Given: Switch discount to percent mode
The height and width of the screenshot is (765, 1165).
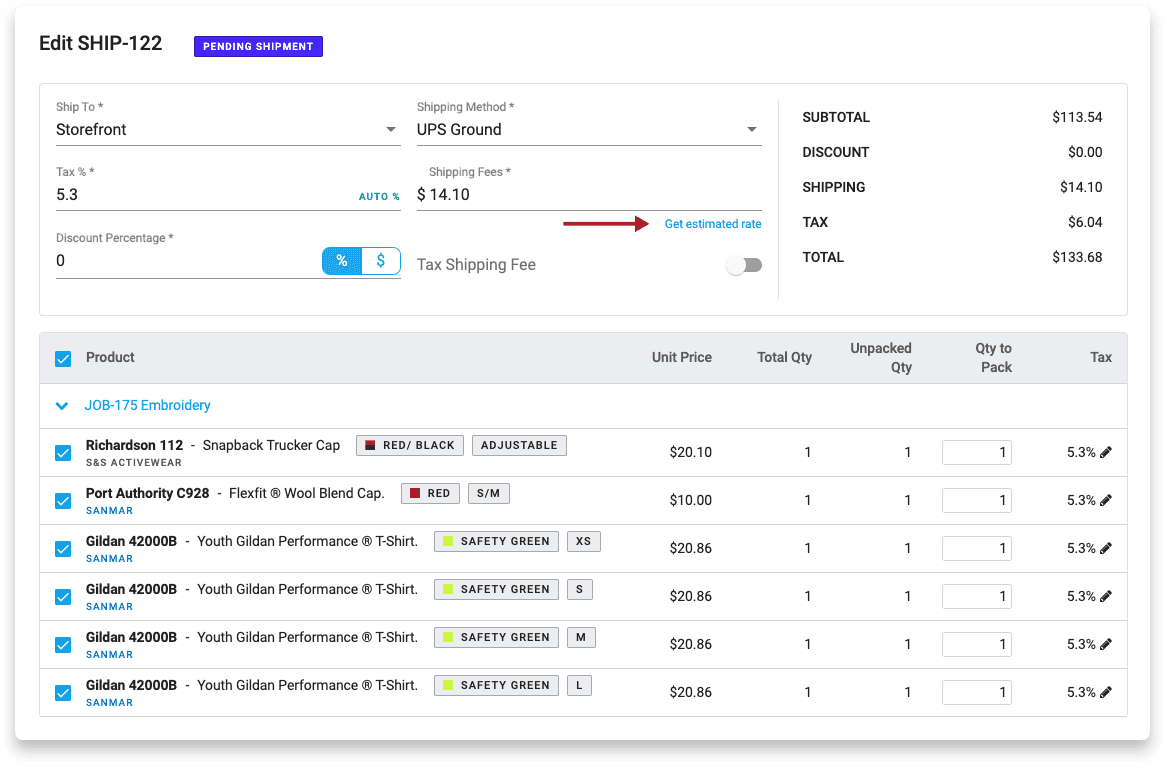Looking at the screenshot, I should click(342, 261).
